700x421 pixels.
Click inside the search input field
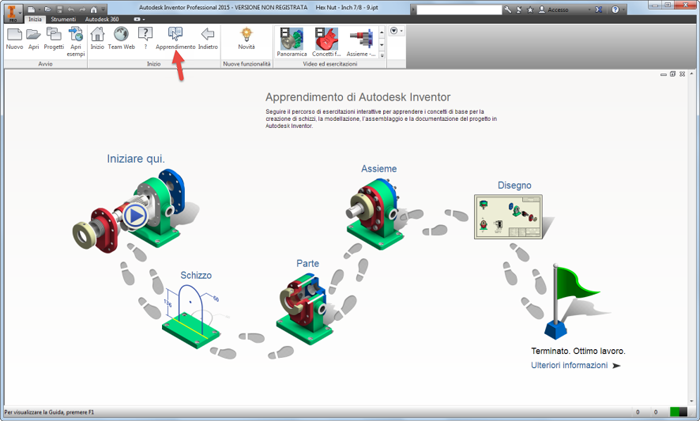[459, 10]
